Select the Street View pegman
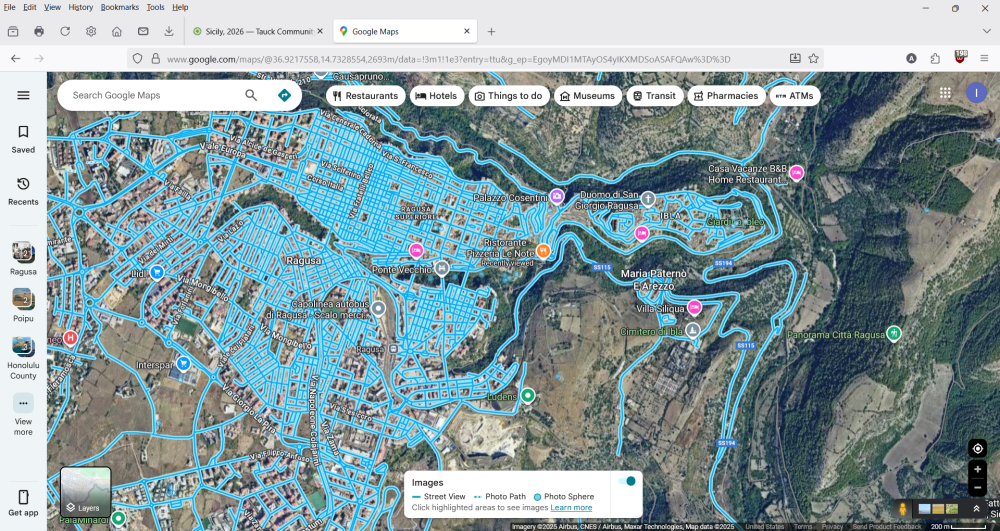The image size is (1000, 531). click(903, 509)
